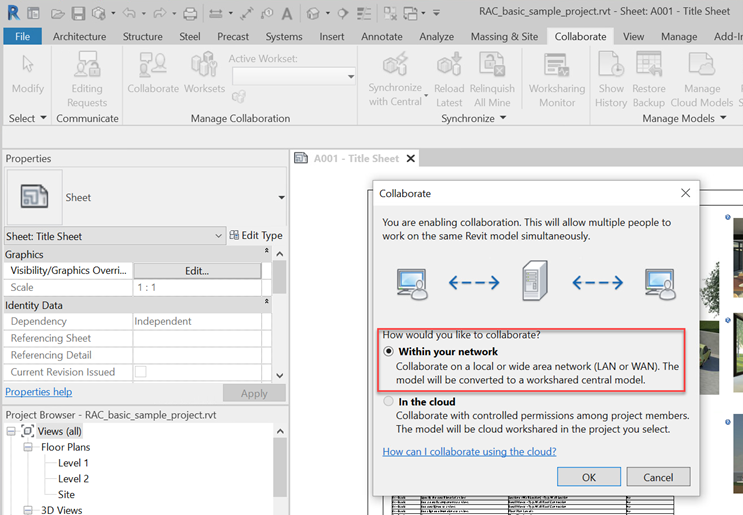Switch to the Structure ribbon tab

pos(143,36)
